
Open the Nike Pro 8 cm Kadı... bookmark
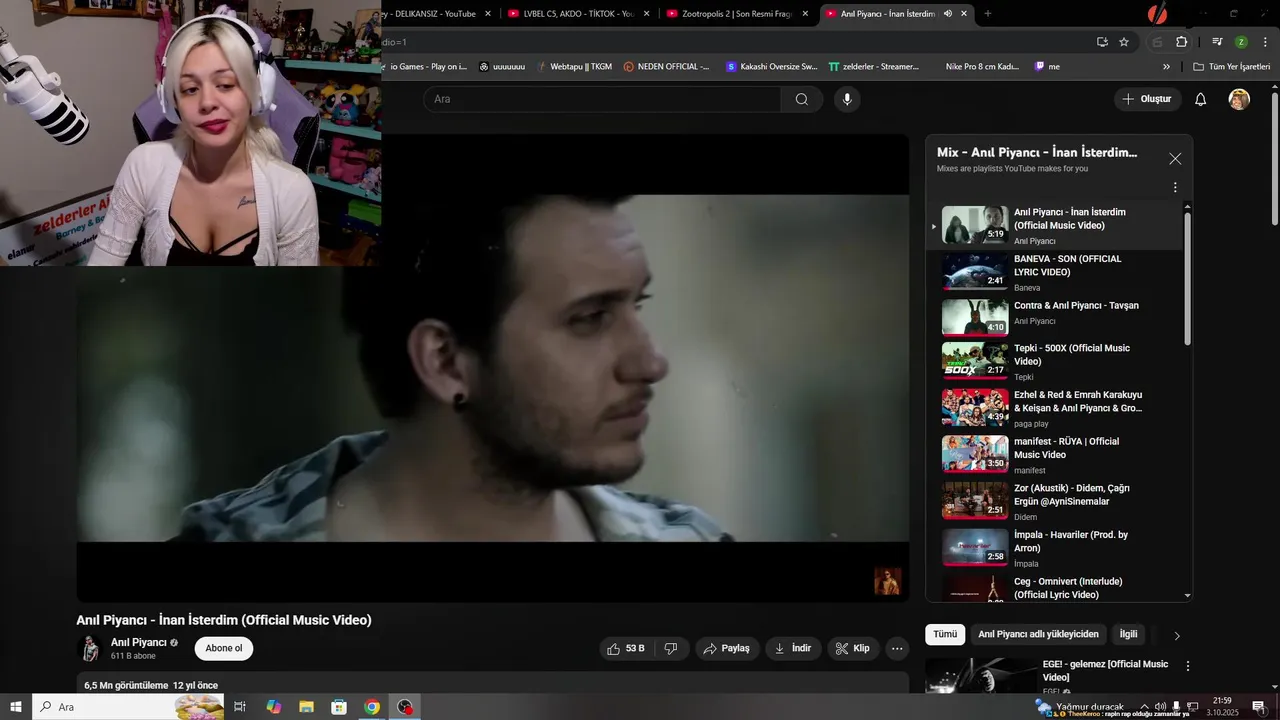(981, 67)
